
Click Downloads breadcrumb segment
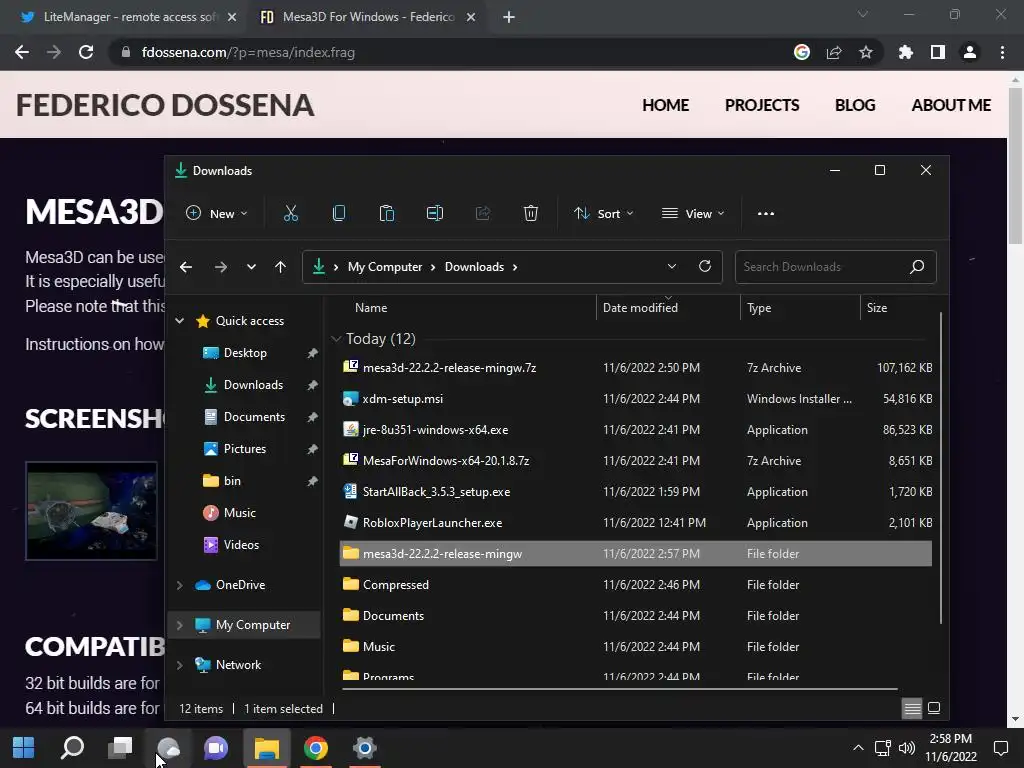474,267
